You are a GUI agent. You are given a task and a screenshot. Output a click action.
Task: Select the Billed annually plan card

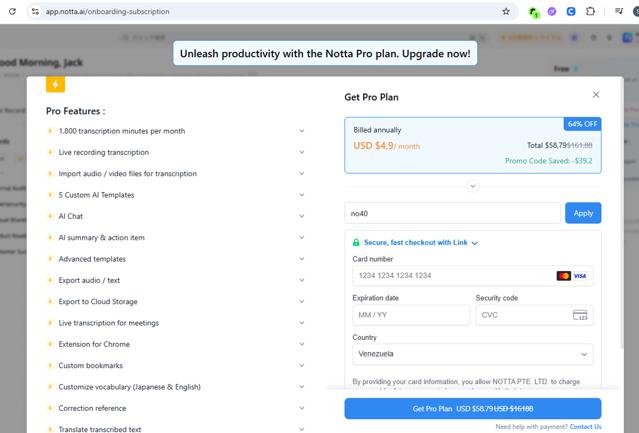[x=473, y=145]
